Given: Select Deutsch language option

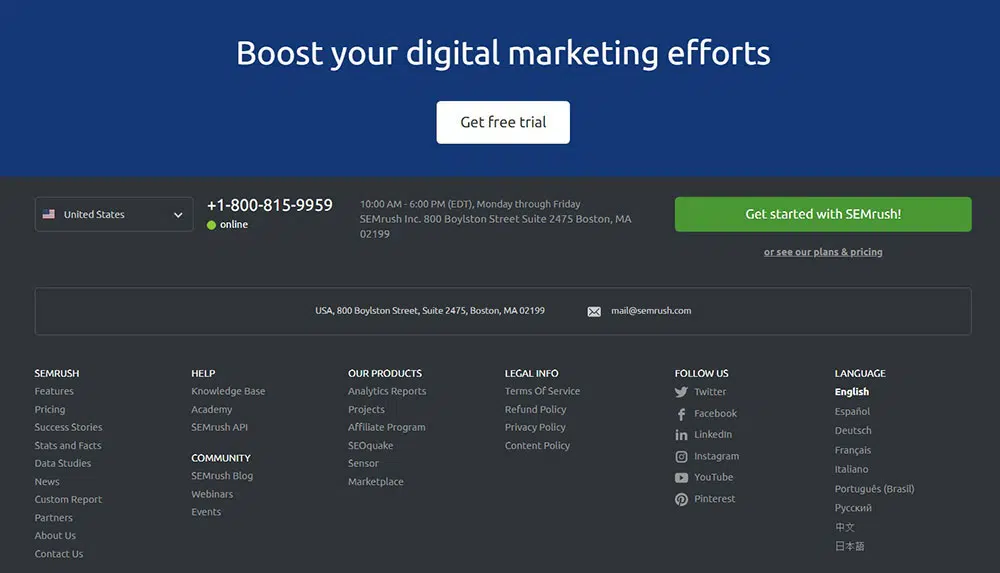Looking at the screenshot, I should [x=853, y=430].
